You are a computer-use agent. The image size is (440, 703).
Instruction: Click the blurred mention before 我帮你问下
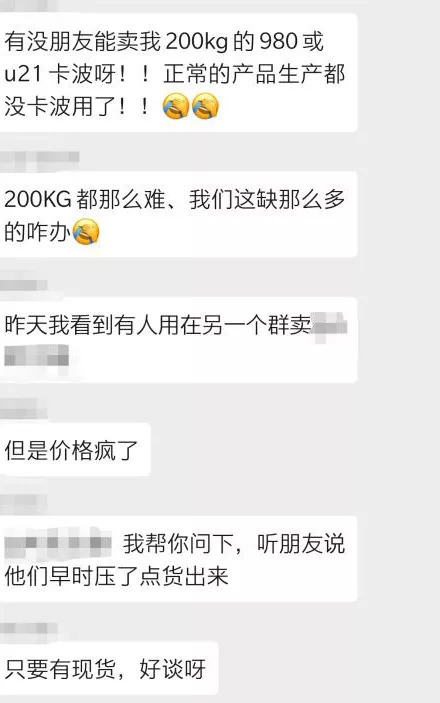58,543
